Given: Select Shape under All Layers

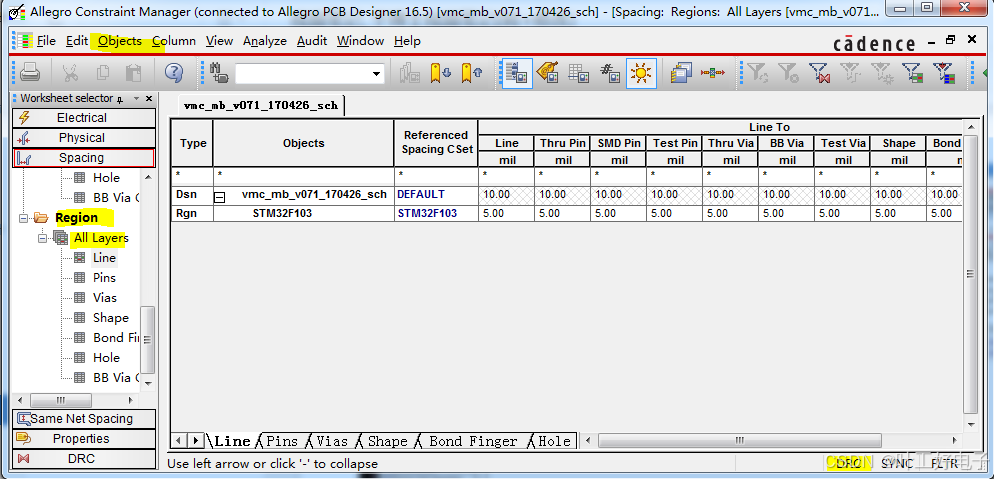Looking at the screenshot, I should 110,317.
